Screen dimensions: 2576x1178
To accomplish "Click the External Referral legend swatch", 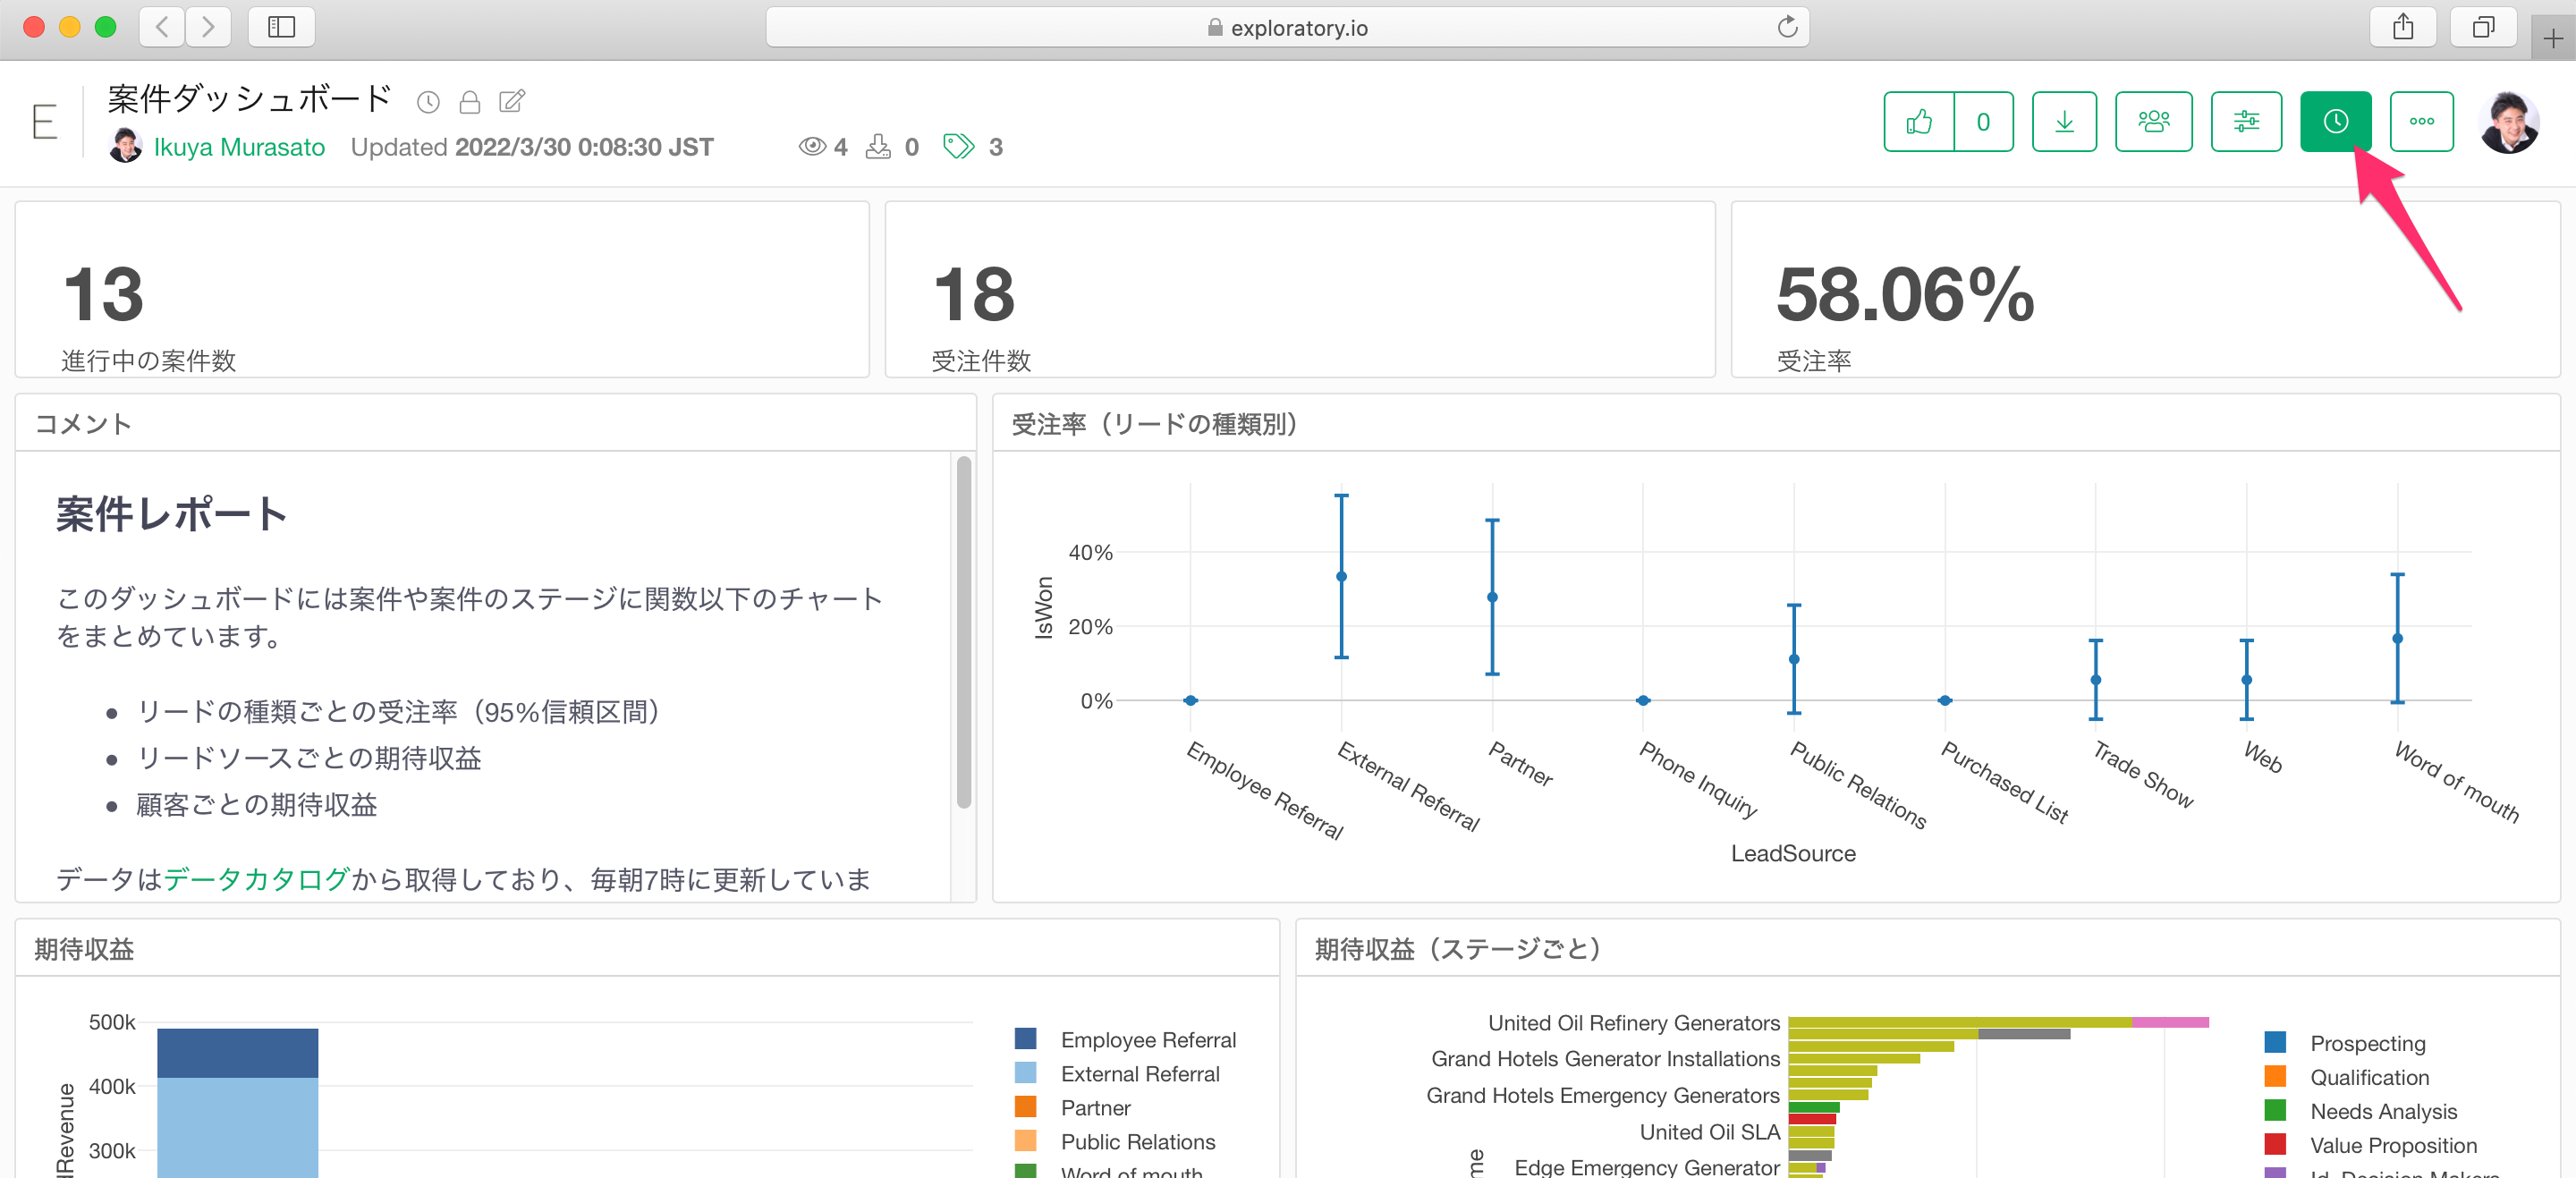I will tap(1025, 1073).
